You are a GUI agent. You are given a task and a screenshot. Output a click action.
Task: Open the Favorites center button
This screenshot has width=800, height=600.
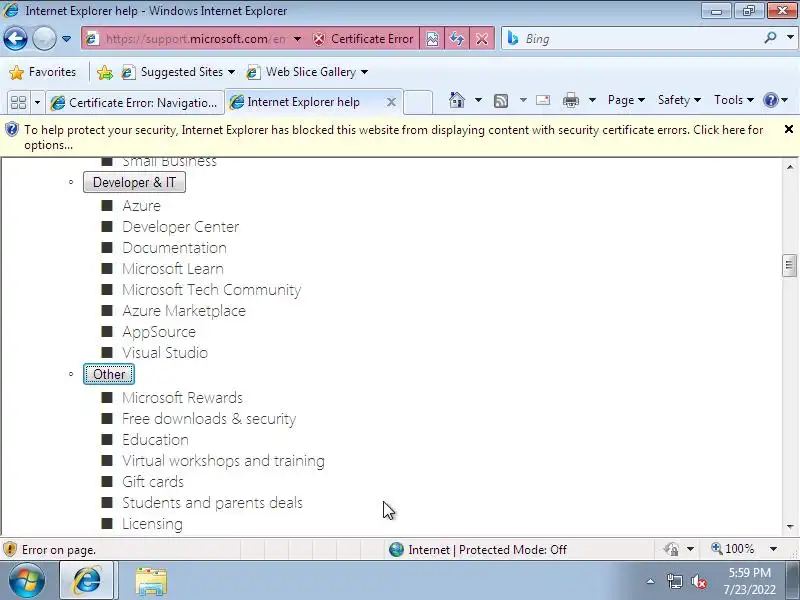tap(43, 72)
